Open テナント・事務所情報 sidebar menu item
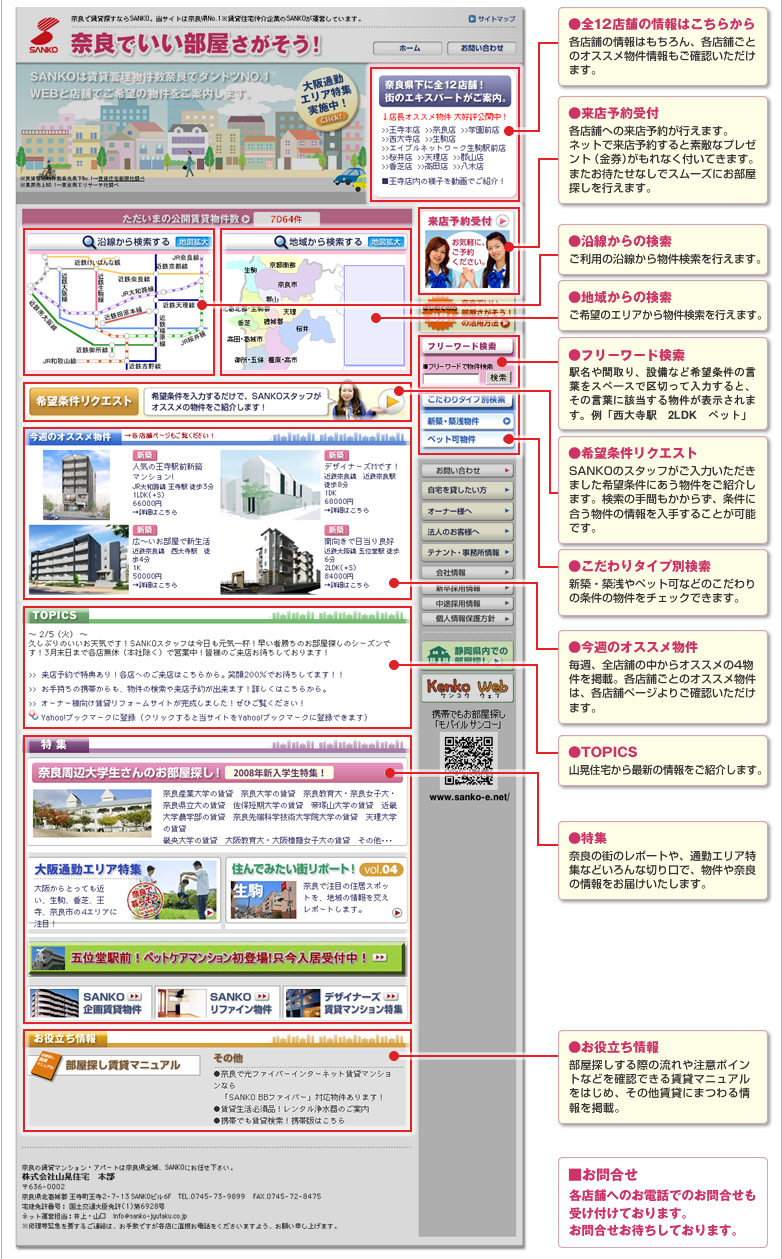782x1259 pixels. coord(468,552)
